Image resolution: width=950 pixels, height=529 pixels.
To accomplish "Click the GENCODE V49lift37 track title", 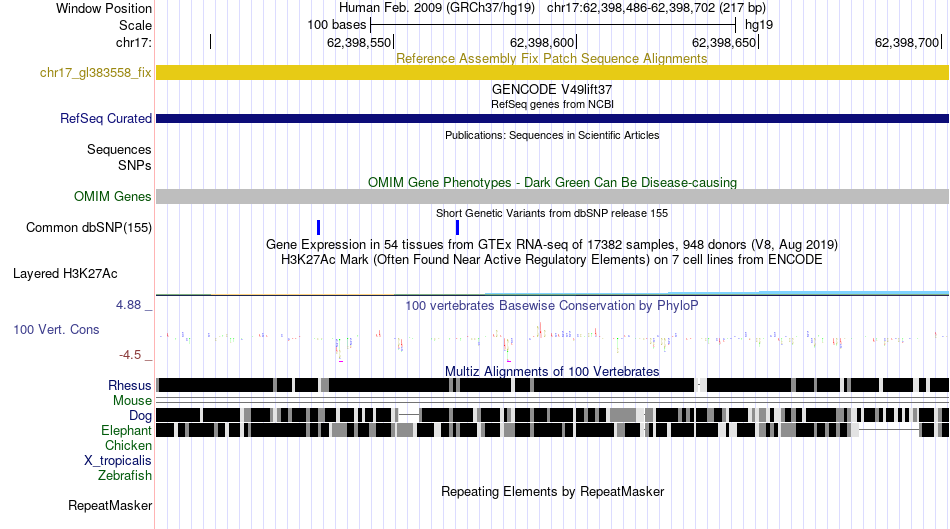I will [x=552, y=90].
